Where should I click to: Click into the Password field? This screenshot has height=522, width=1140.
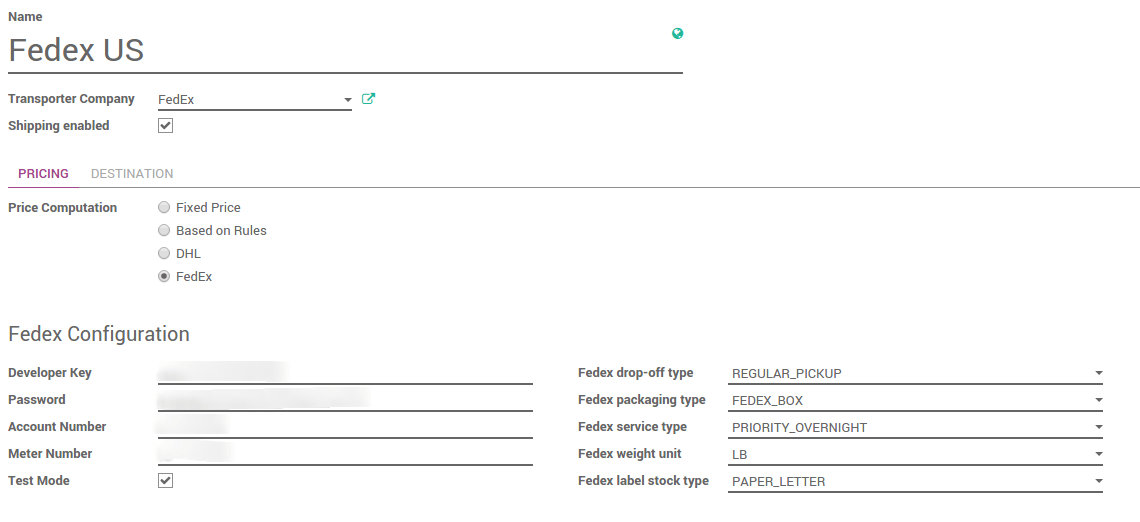pos(345,400)
